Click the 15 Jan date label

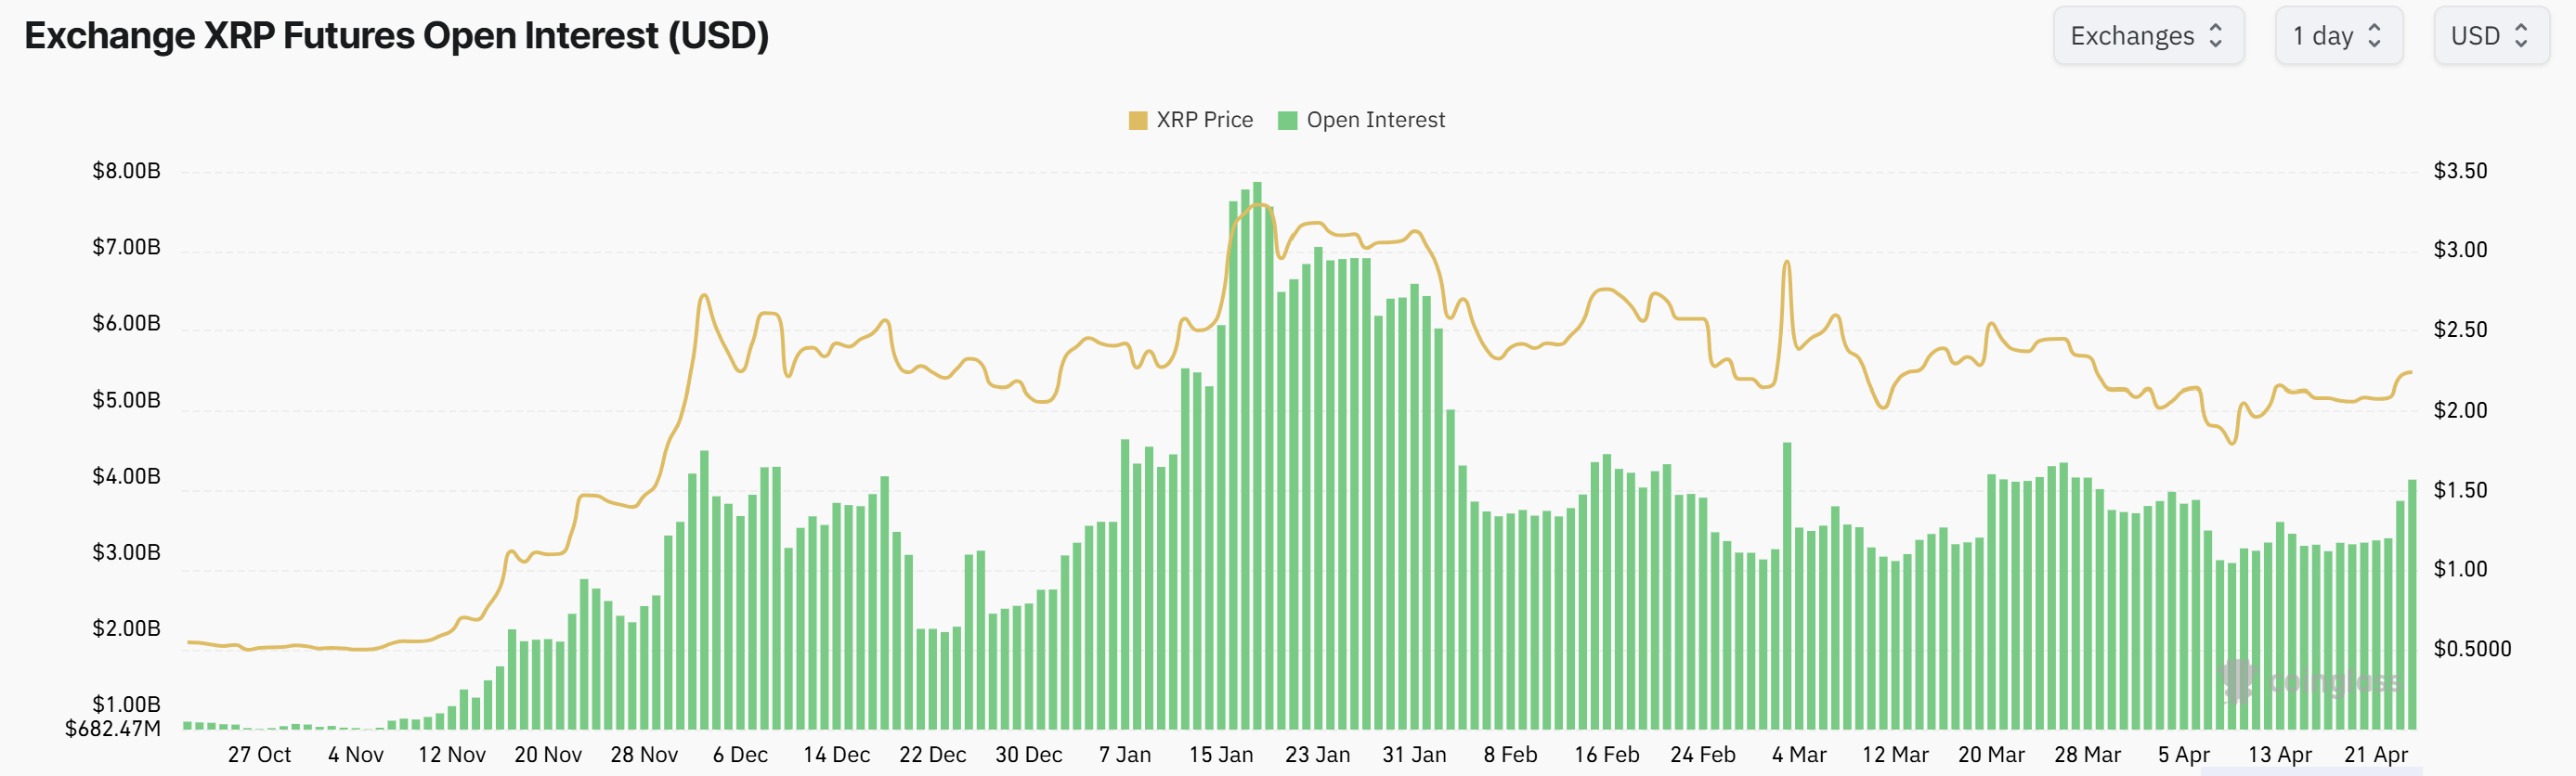(x=1220, y=755)
